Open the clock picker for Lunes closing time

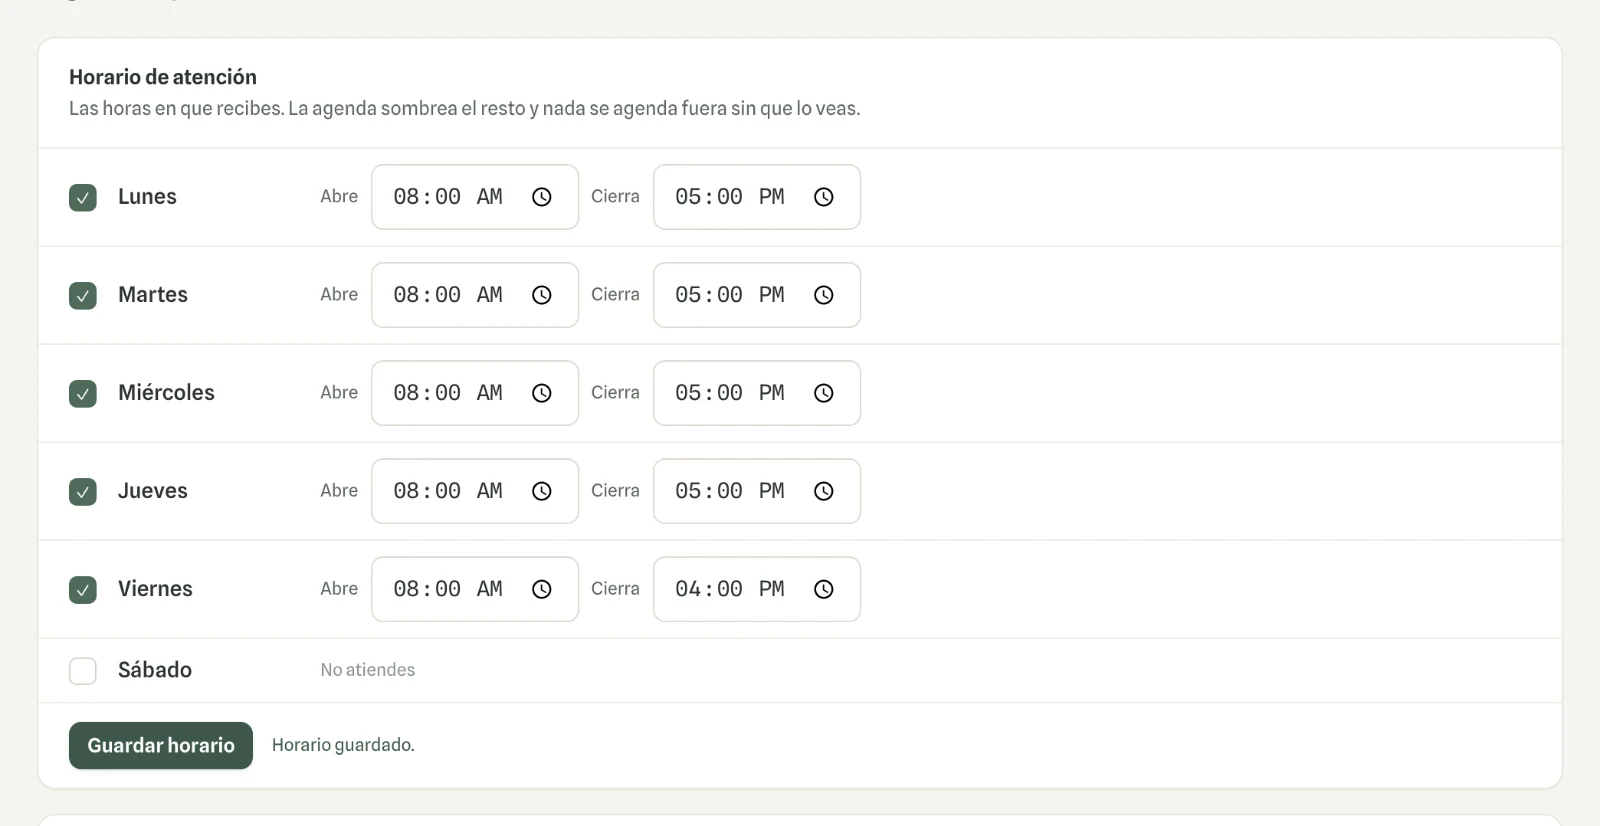click(x=824, y=197)
